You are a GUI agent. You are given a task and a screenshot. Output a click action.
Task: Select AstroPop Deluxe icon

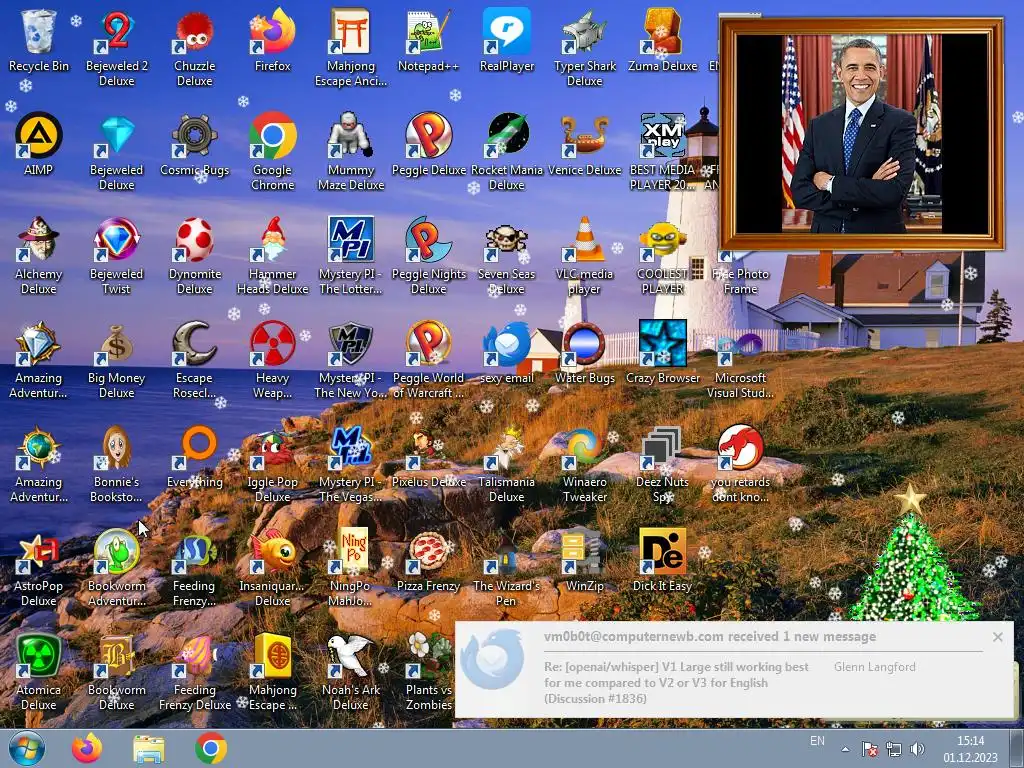pyautogui.click(x=39, y=568)
